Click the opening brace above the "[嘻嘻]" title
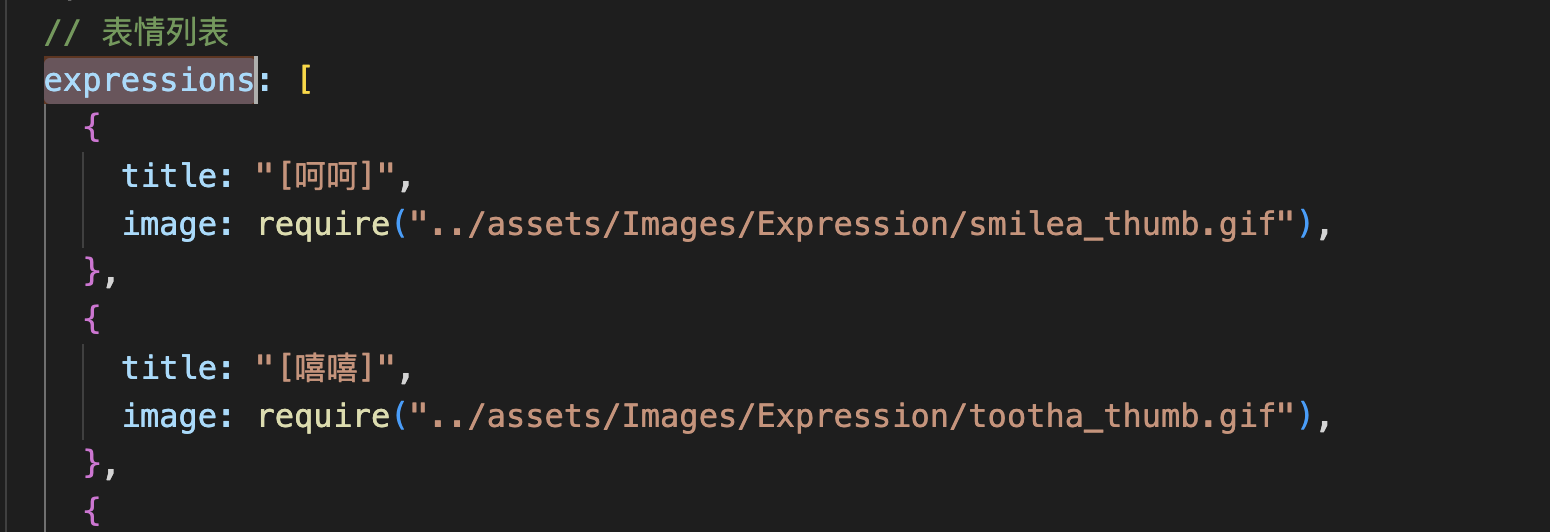Screen dimensions: 1550x532 92,320
